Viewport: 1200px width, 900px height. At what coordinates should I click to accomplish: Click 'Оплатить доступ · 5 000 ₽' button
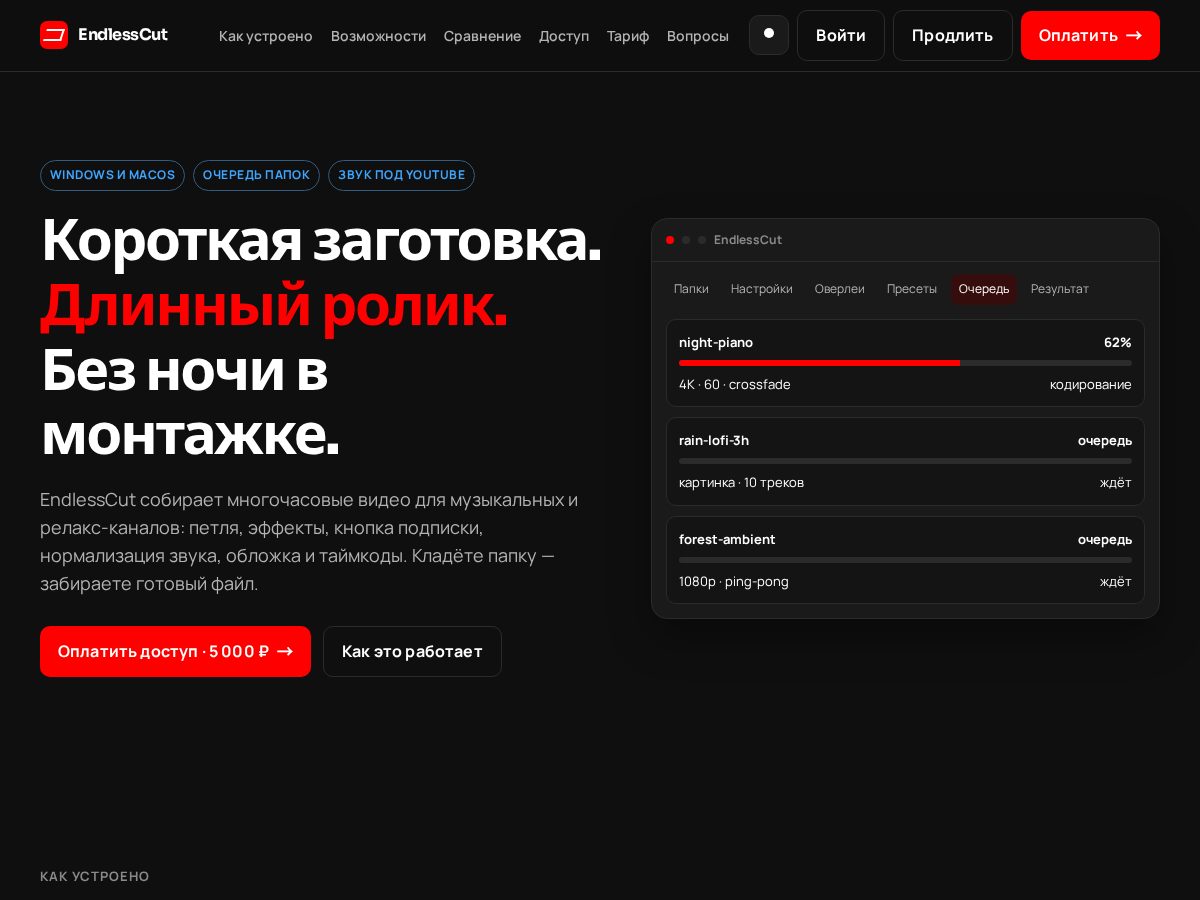click(175, 651)
